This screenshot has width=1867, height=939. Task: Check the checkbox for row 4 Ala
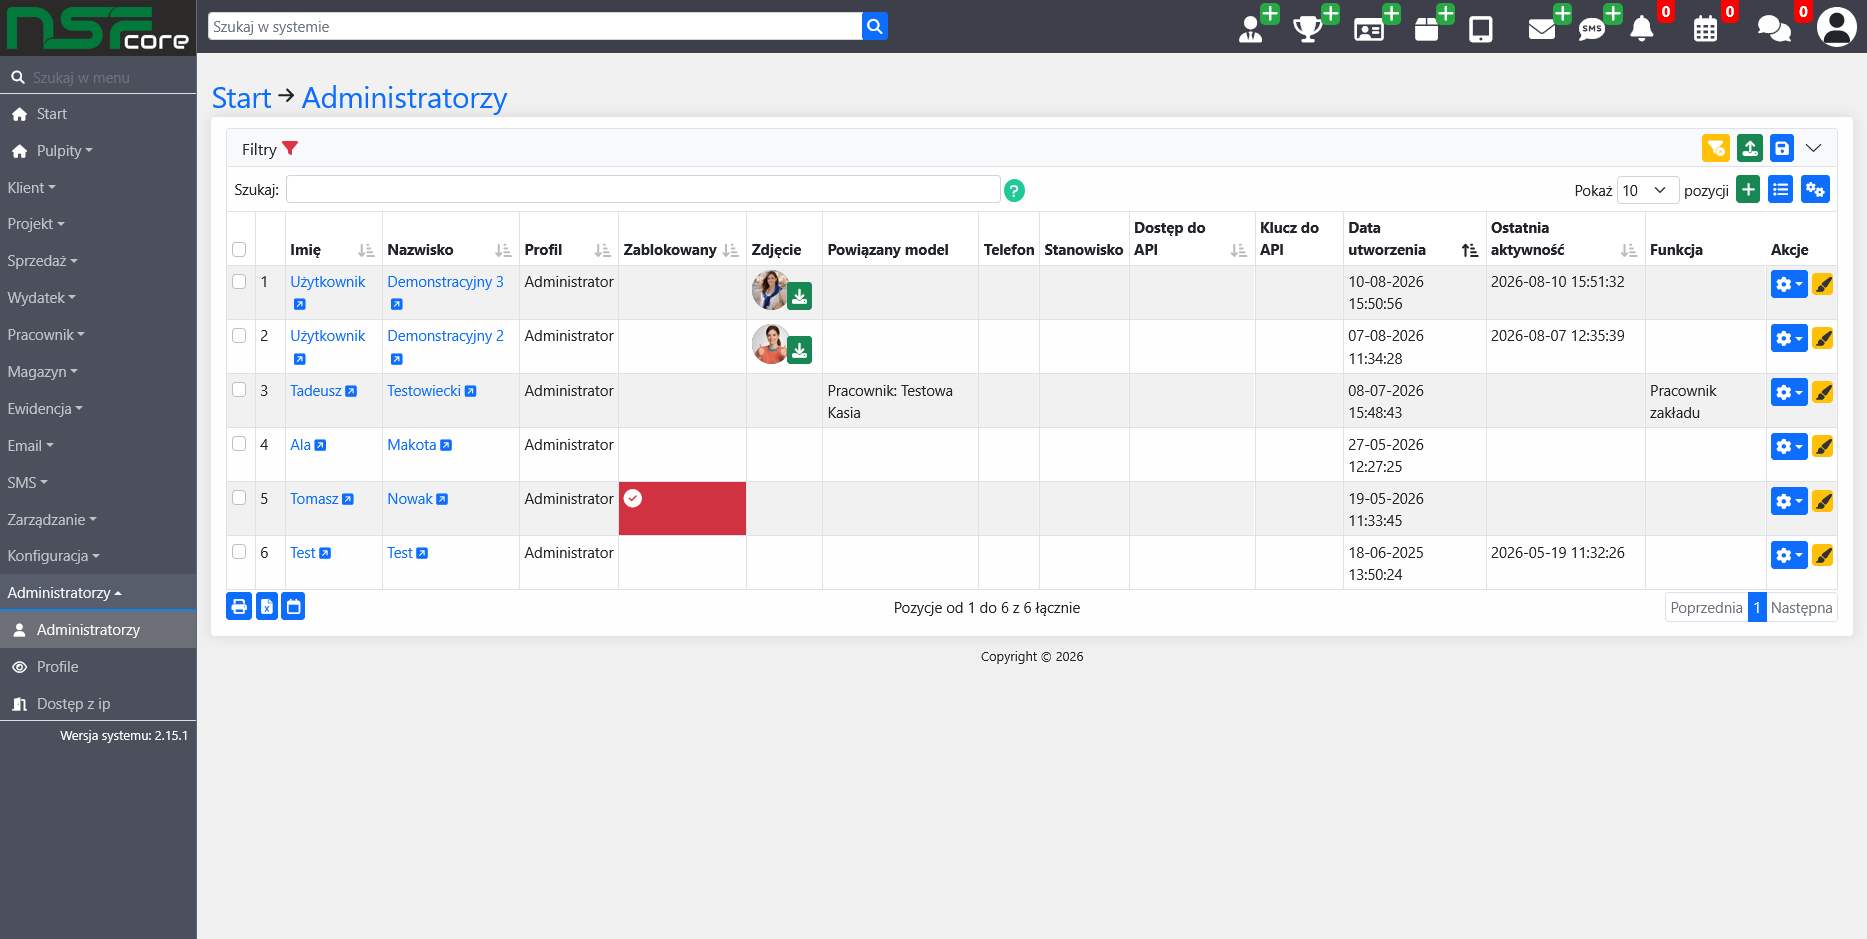point(239,444)
